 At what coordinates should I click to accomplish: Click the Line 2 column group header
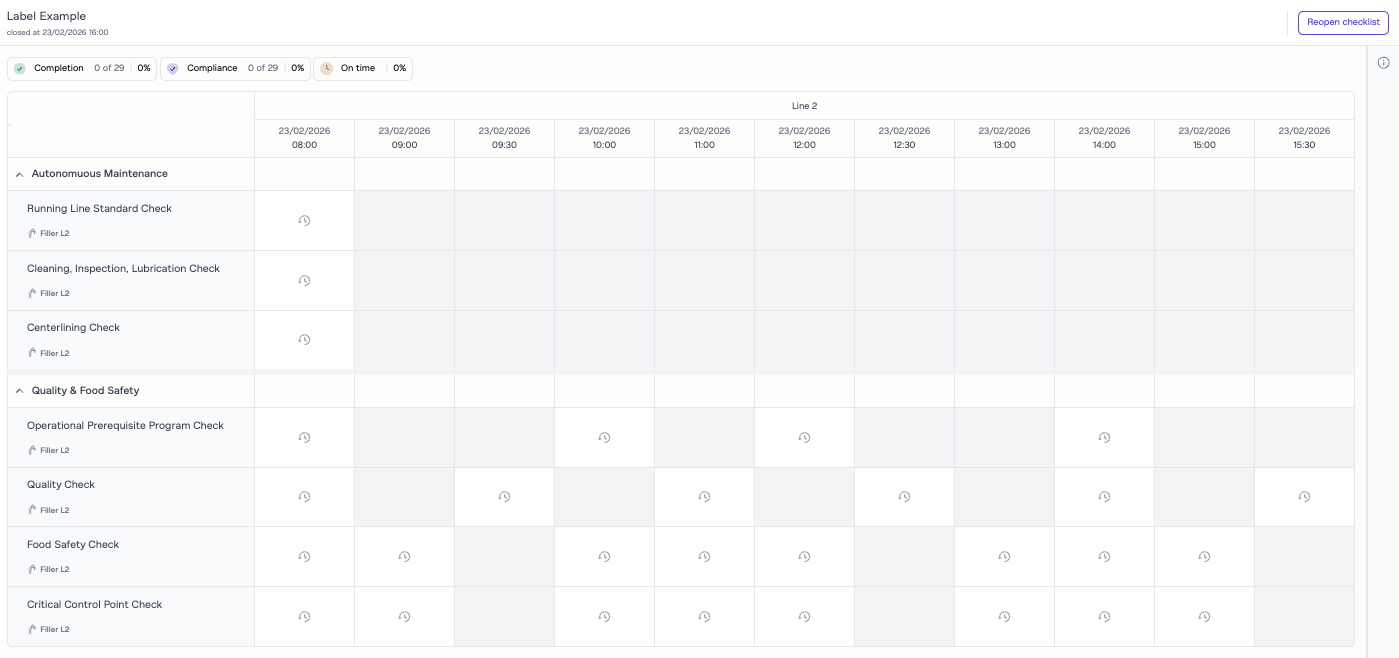804,106
